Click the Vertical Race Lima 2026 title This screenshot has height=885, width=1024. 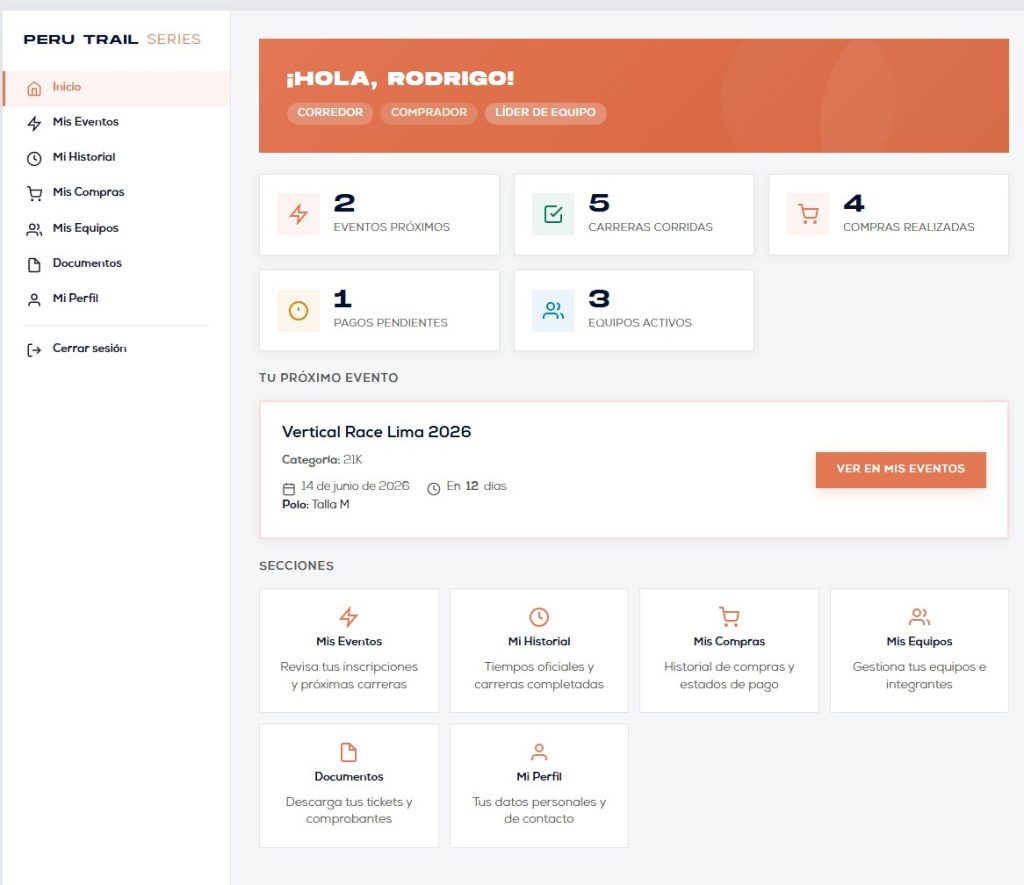[x=376, y=432]
